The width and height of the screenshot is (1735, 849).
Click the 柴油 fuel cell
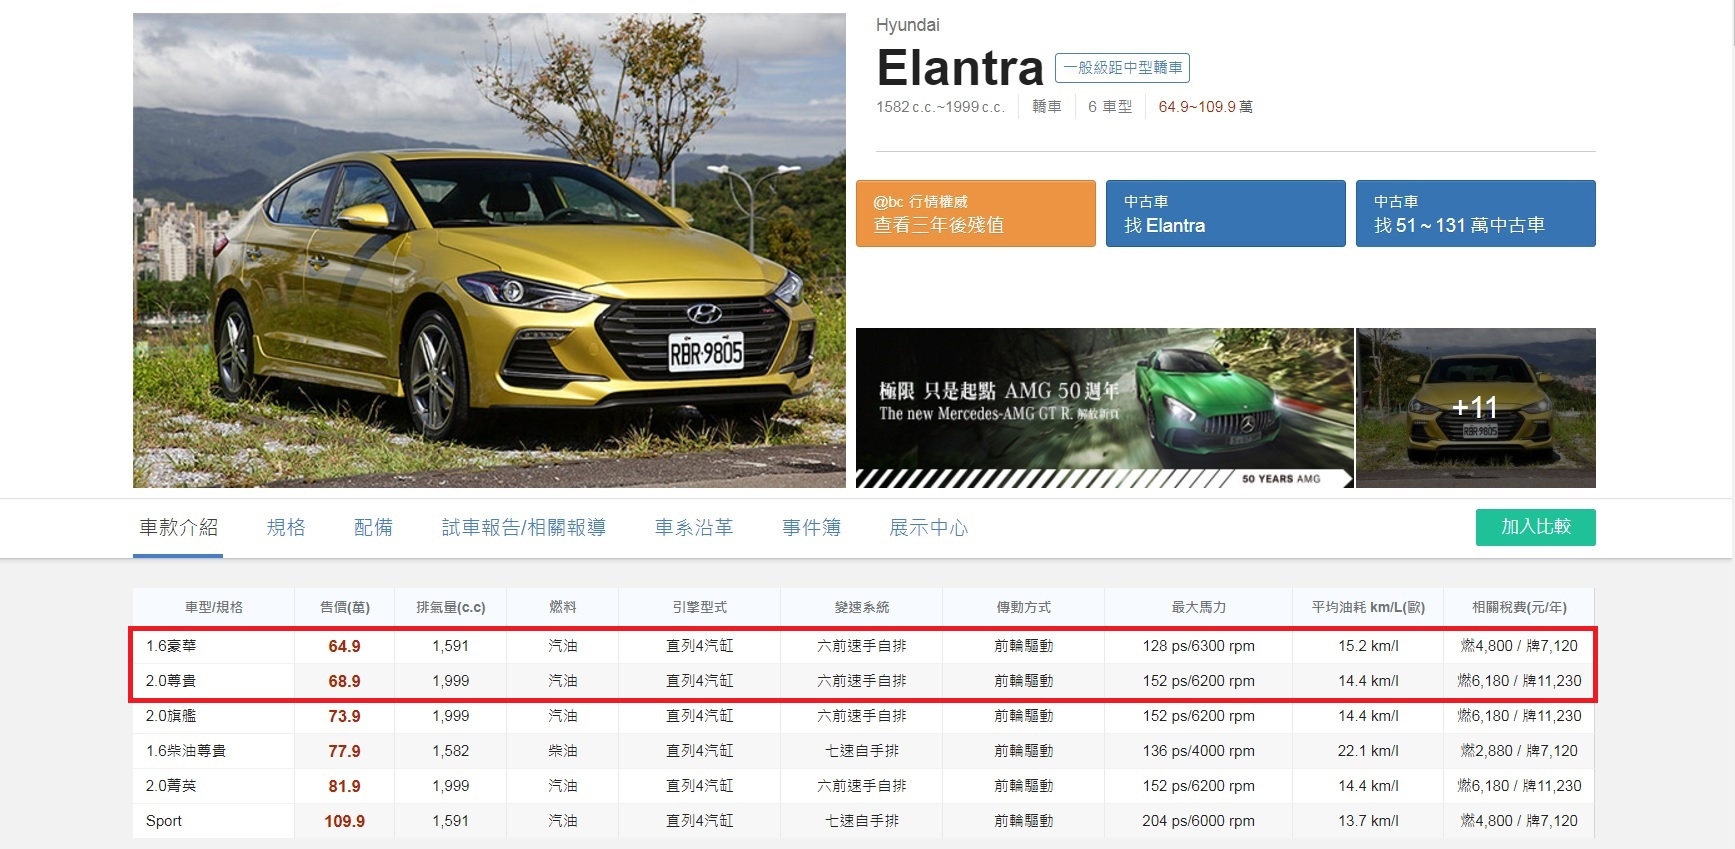point(563,751)
